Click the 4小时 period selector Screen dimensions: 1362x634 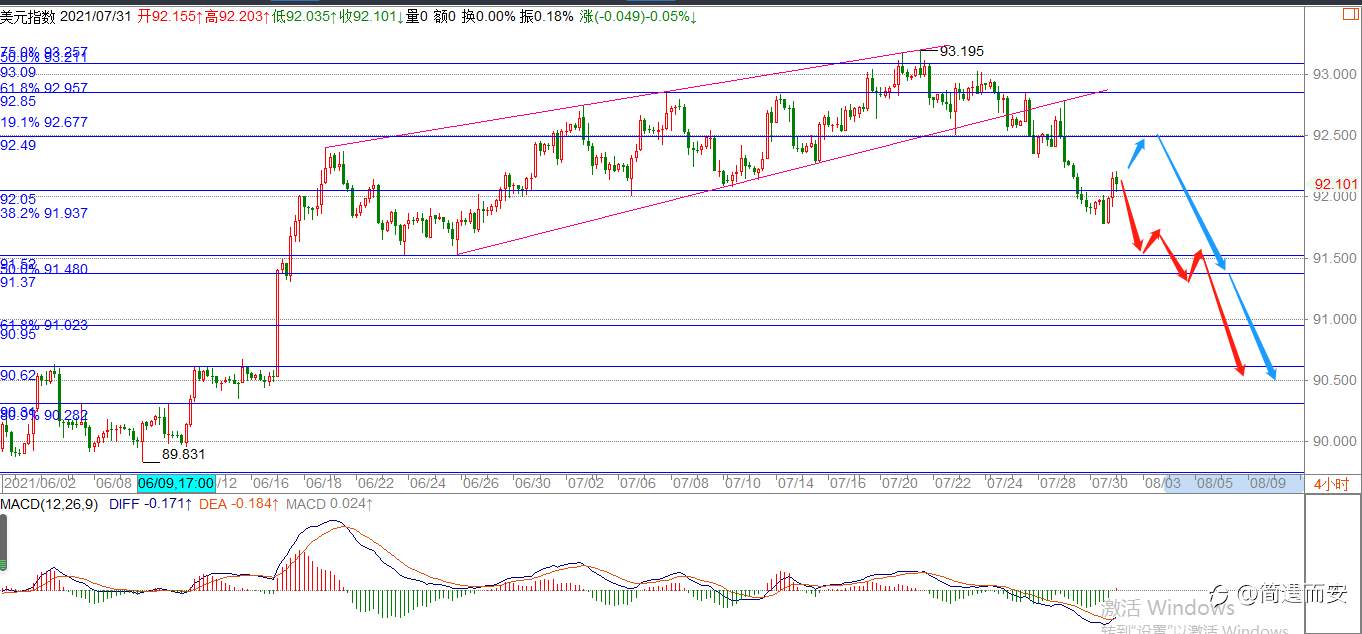pyautogui.click(x=1331, y=483)
